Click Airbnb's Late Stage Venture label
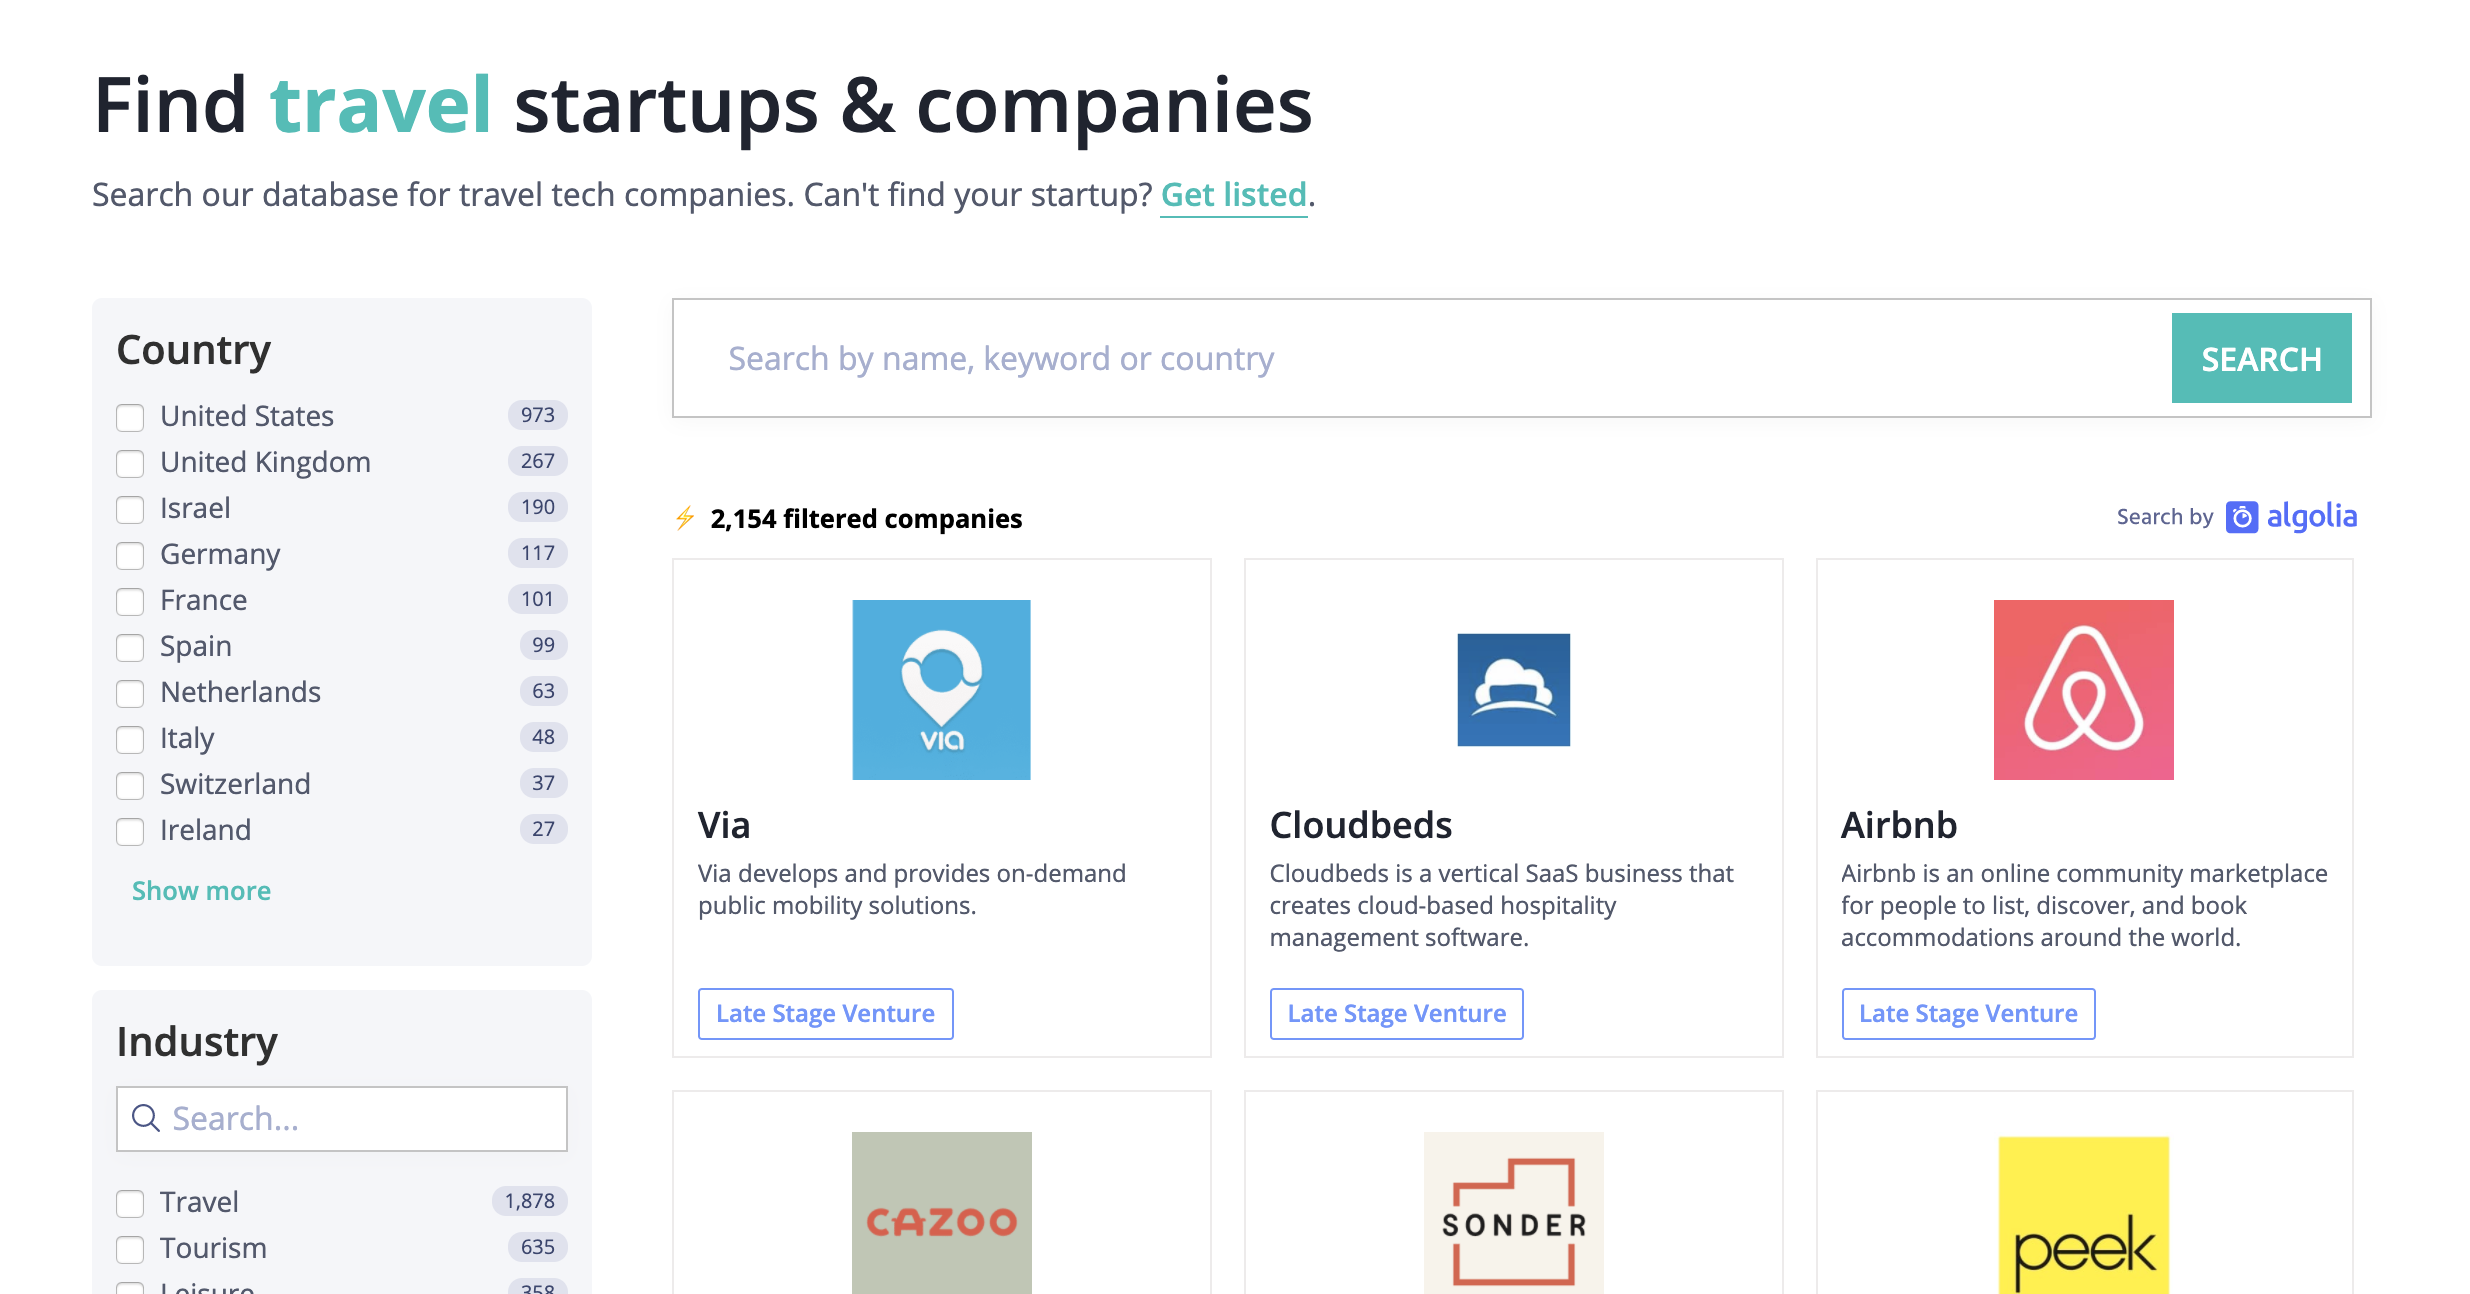The width and height of the screenshot is (2470, 1294). (x=1967, y=1013)
